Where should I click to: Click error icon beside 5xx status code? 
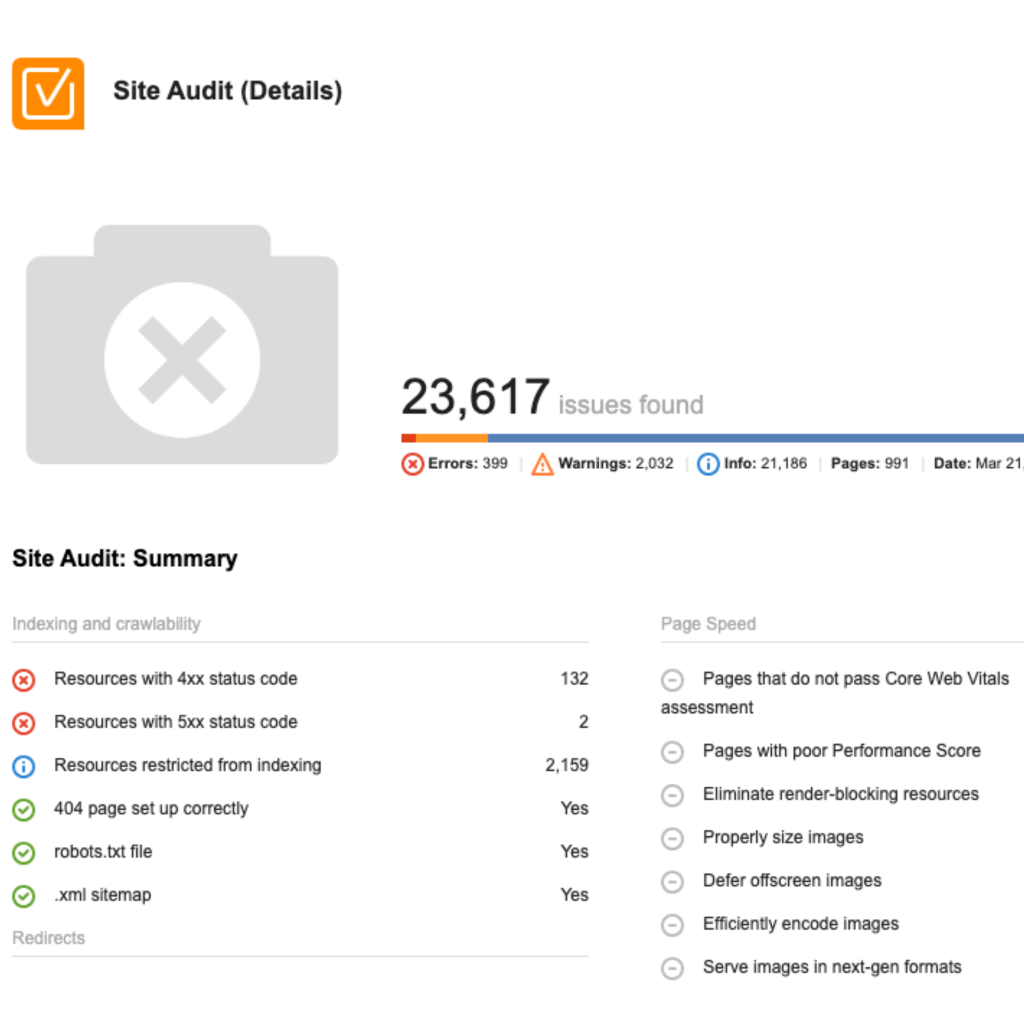coord(24,723)
